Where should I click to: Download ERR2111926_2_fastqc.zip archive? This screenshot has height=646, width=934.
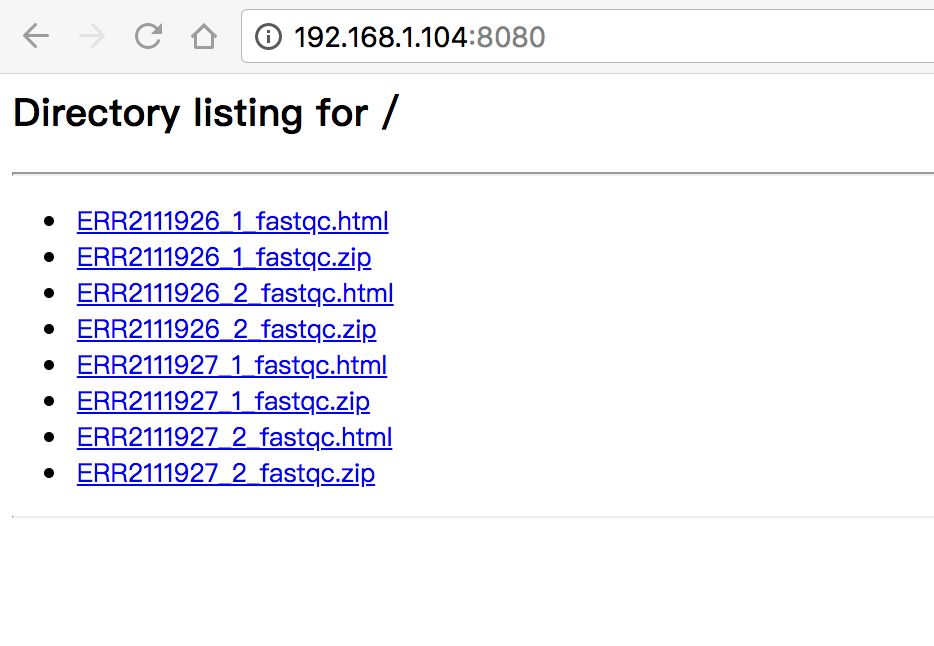pyautogui.click(x=226, y=329)
